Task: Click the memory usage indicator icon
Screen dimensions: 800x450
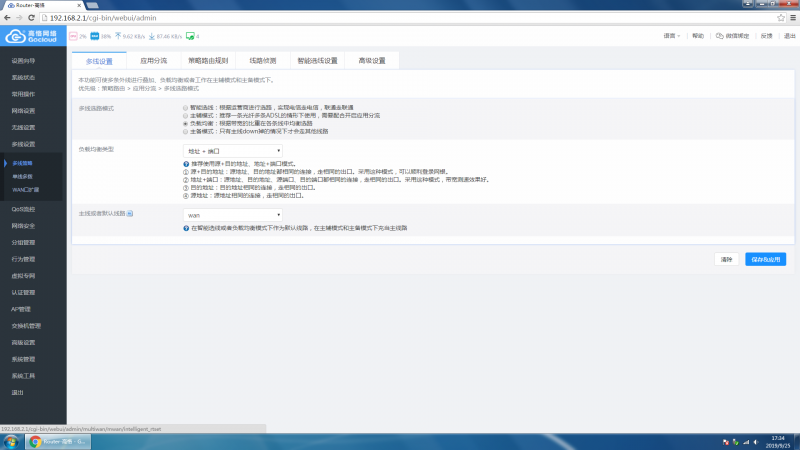Action: 94,36
